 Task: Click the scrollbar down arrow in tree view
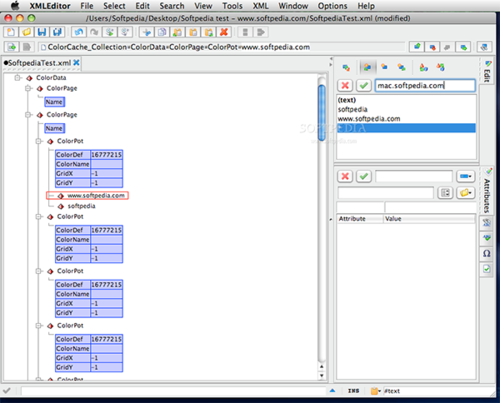(x=322, y=375)
